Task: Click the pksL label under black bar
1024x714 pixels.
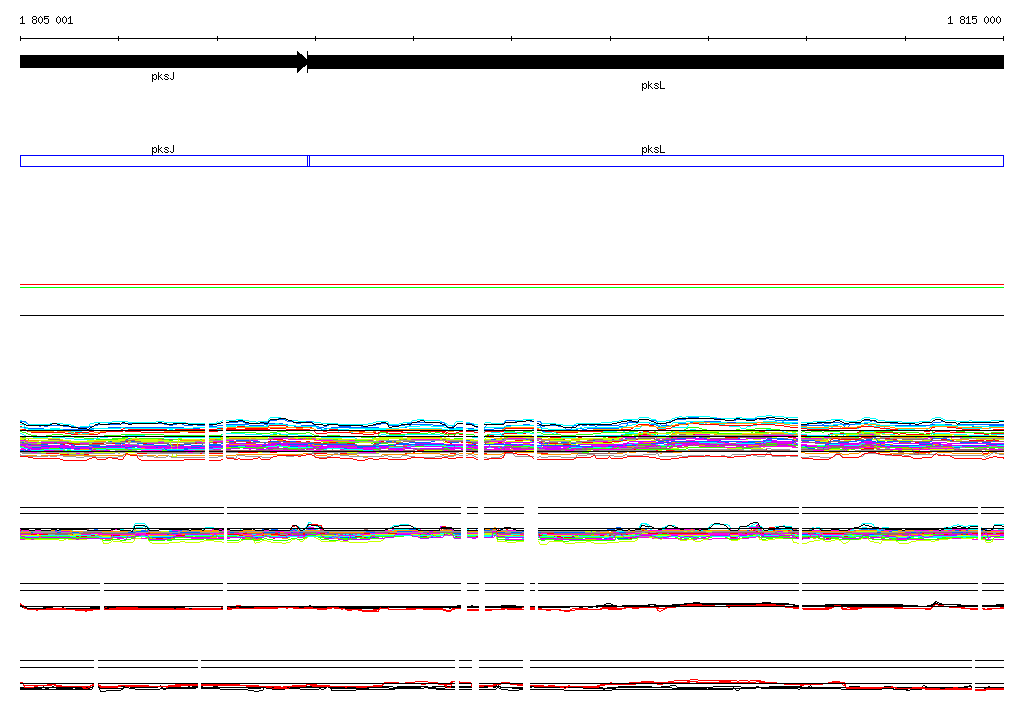Action: (653, 86)
